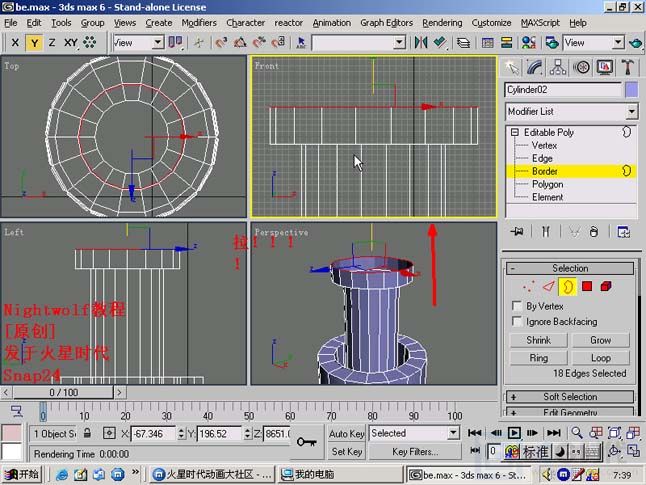Click the Shrink button
This screenshot has width=646, height=485.
[538, 340]
